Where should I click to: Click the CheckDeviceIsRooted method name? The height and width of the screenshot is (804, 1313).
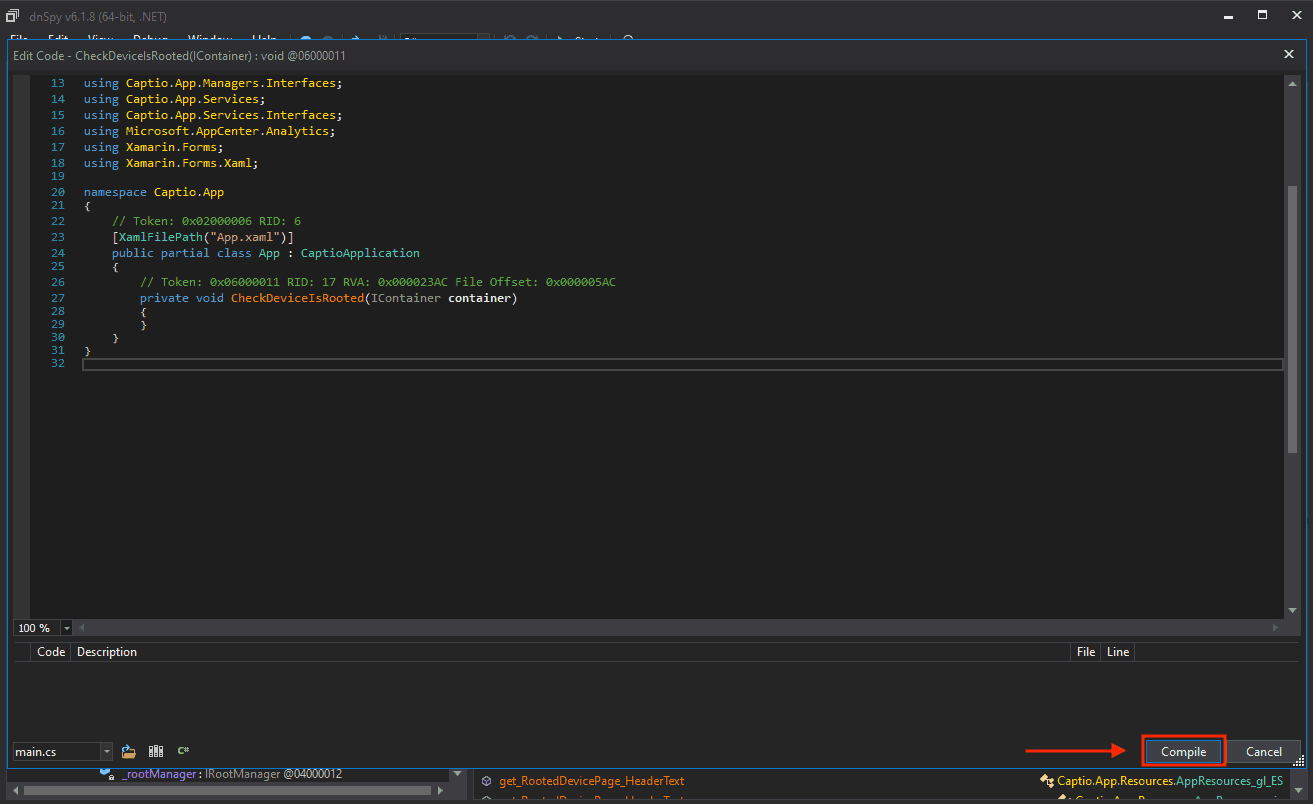tap(297, 298)
